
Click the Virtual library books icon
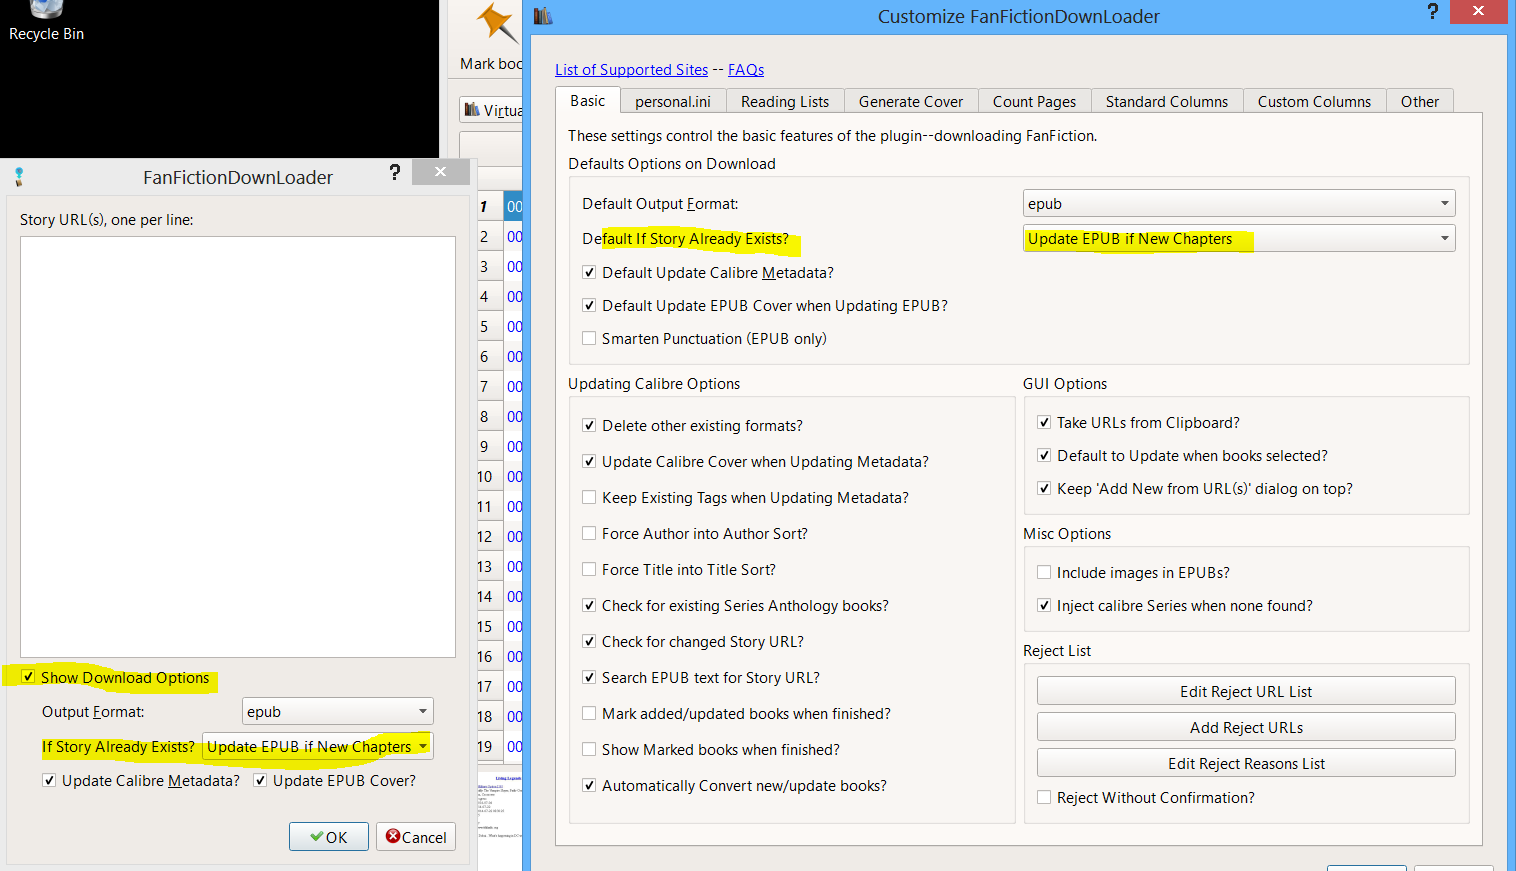click(472, 110)
